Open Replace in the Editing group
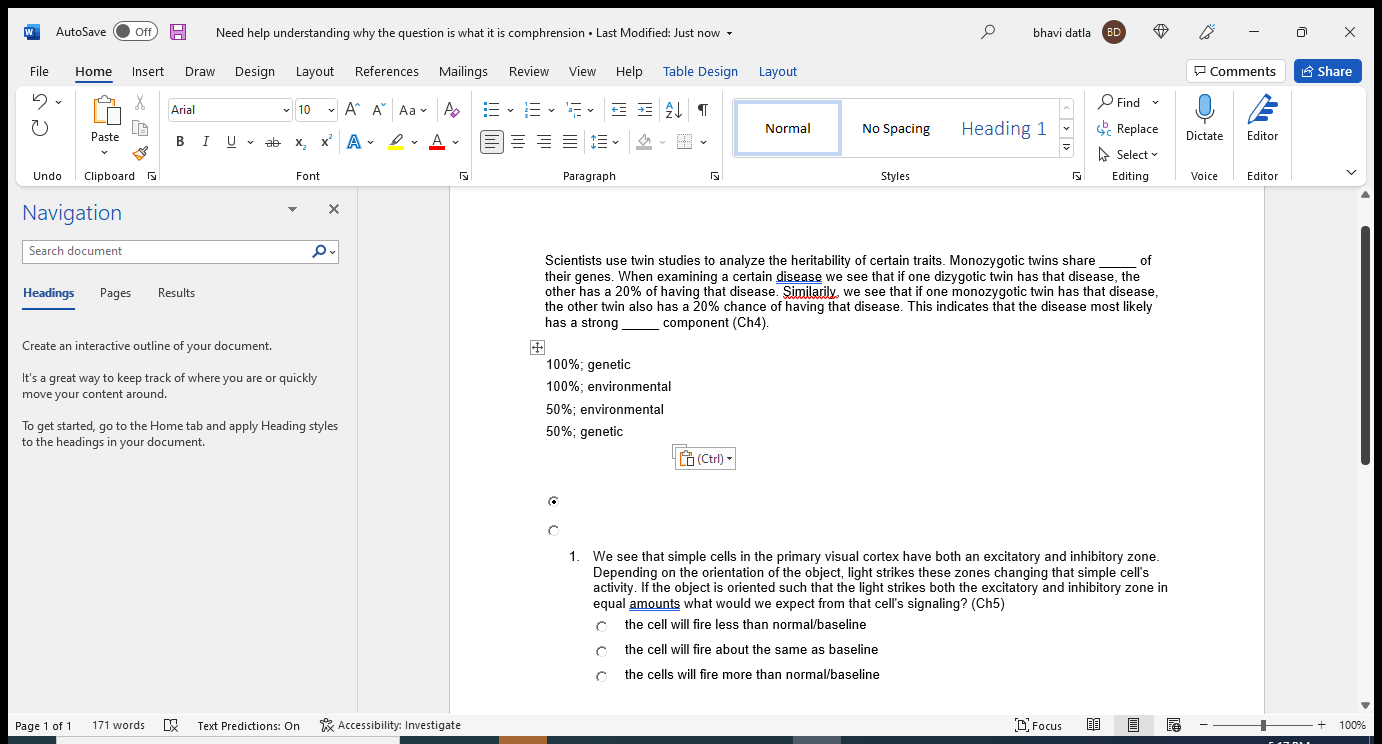 pos(1128,128)
